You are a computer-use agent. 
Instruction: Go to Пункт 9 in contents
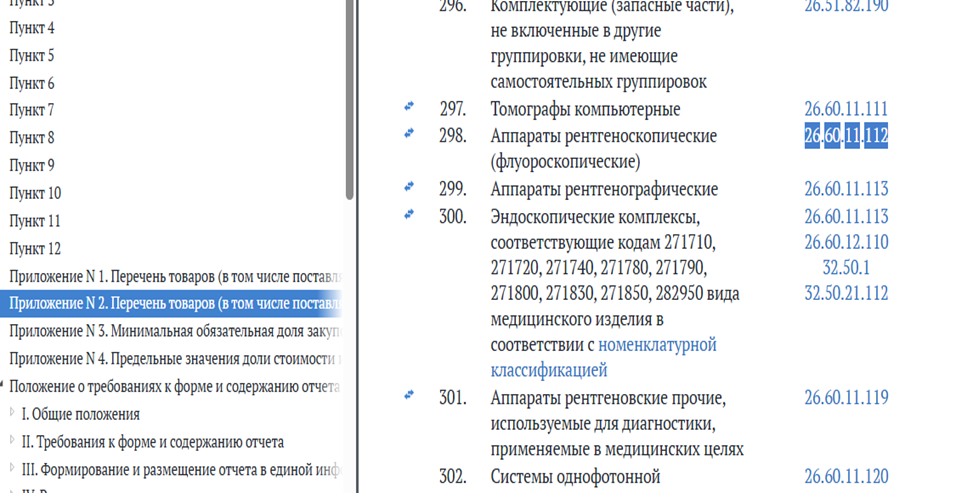pyautogui.click(x=32, y=166)
